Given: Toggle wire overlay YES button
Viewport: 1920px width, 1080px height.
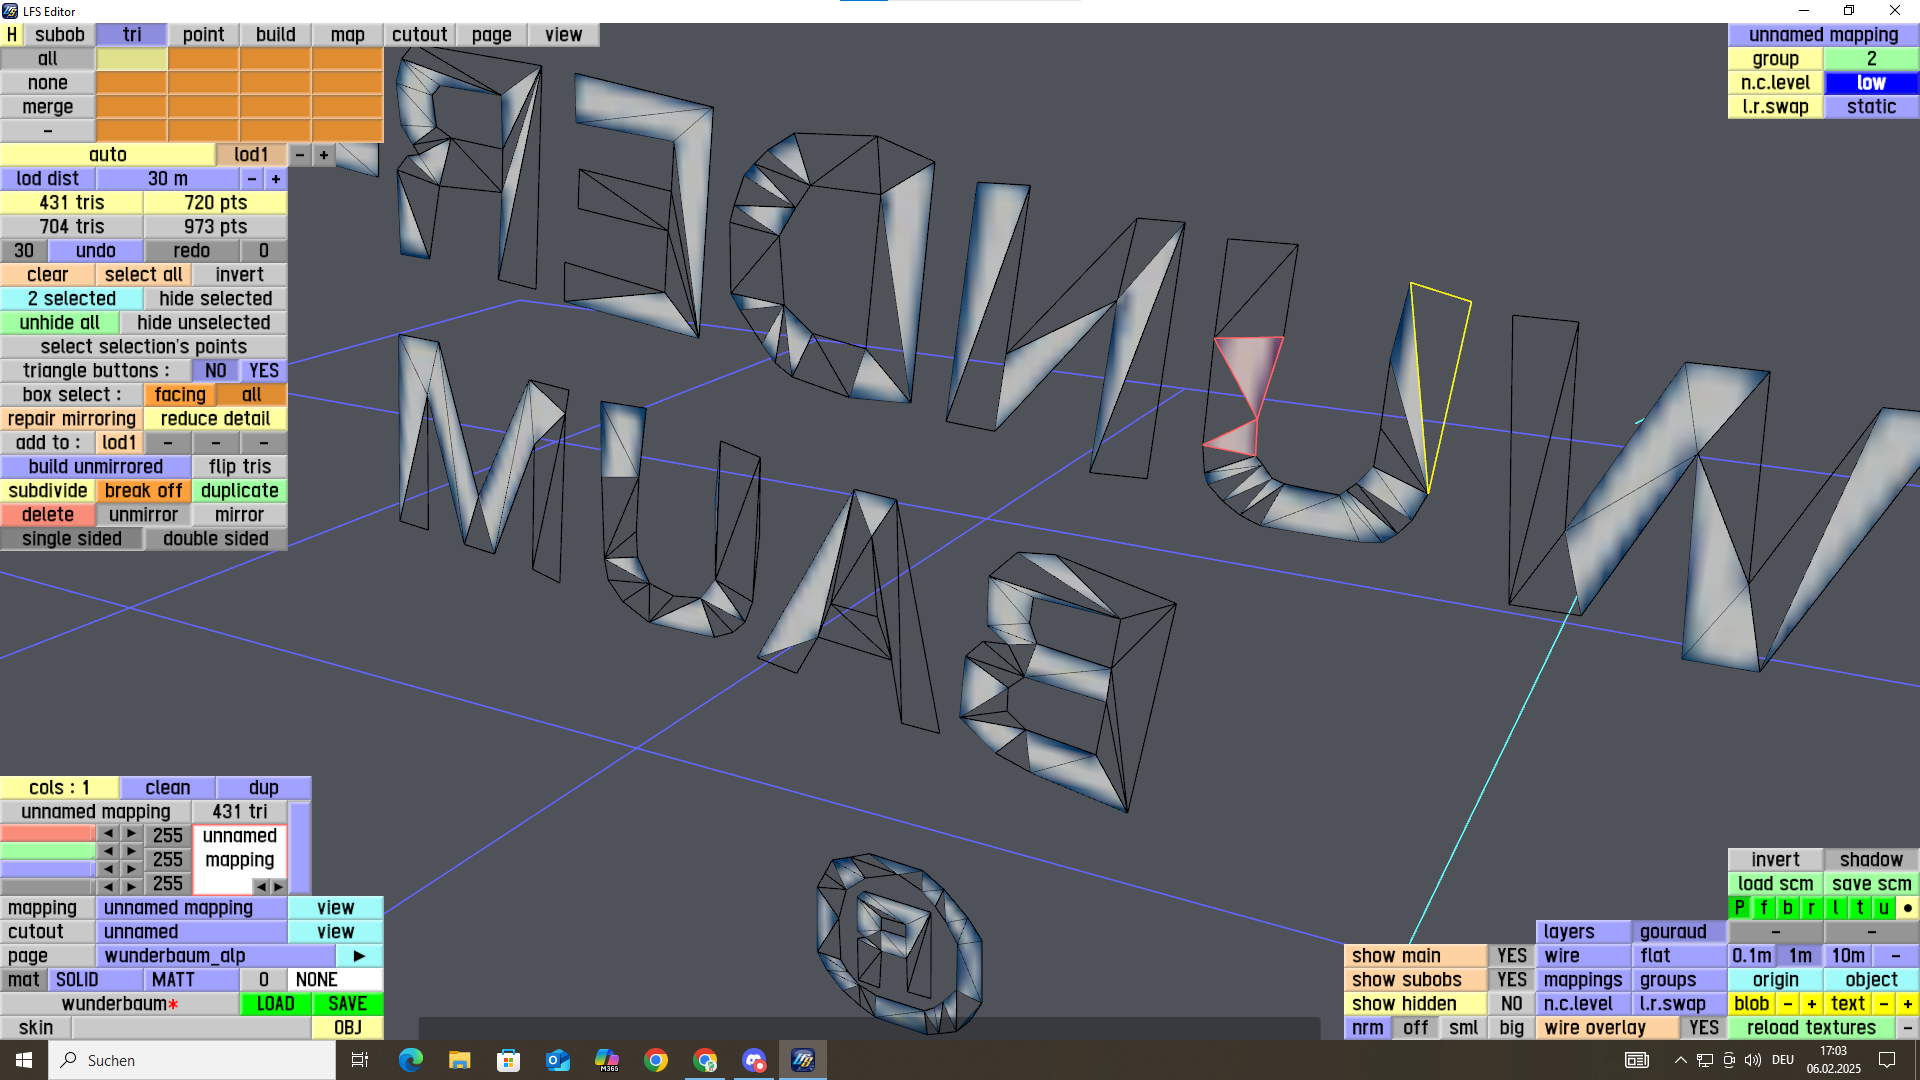Looking at the screenshot, I should tap(1703, 1028).
